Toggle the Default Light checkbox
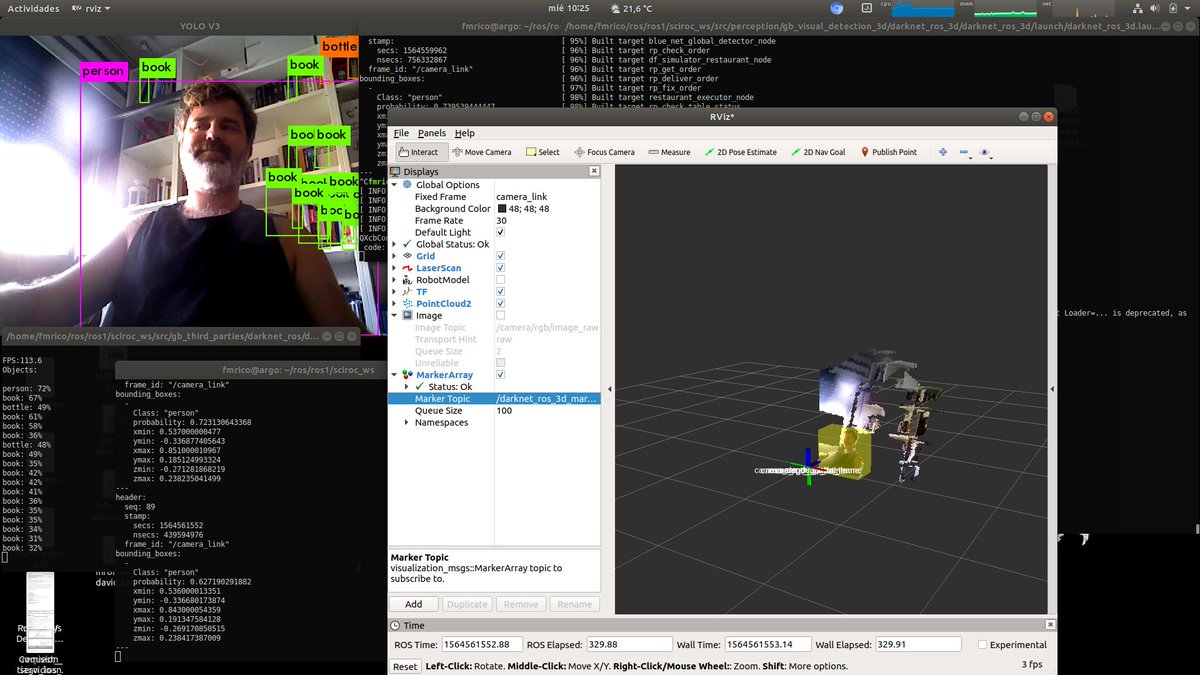This screenshot has height=675, width=1200. click(x=501, y=232)
